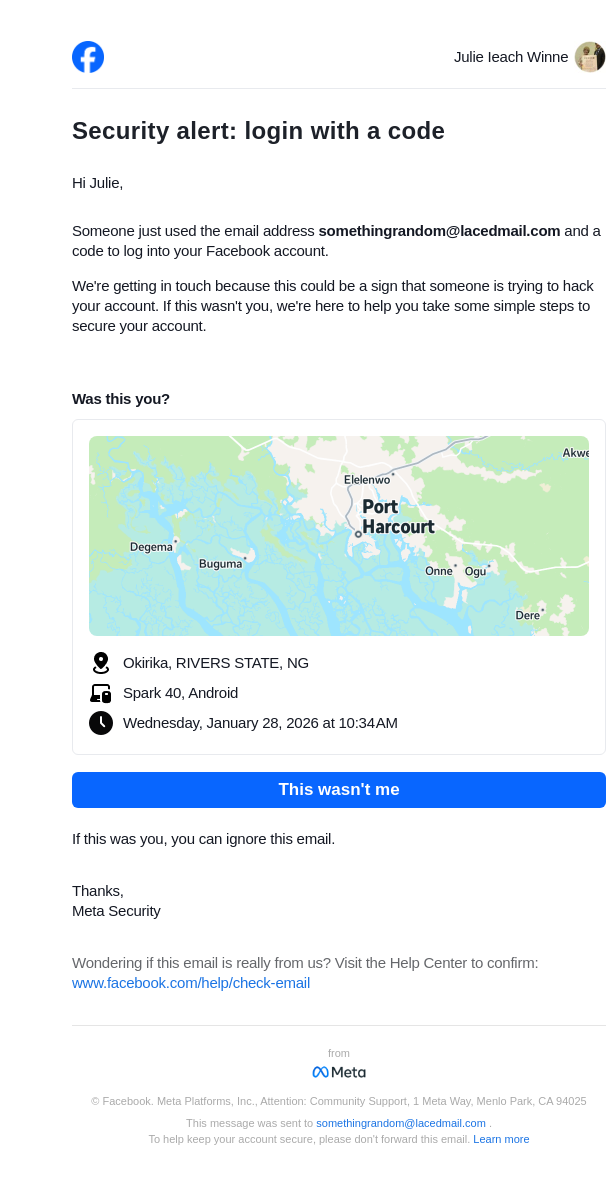Click the Facebook logo icon
This screenshot has width=614, height=1195.
[x=88, y=57]
